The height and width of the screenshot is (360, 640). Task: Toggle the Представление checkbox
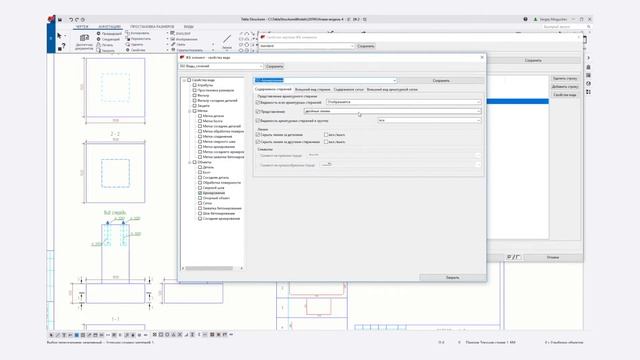click(258, 111)
